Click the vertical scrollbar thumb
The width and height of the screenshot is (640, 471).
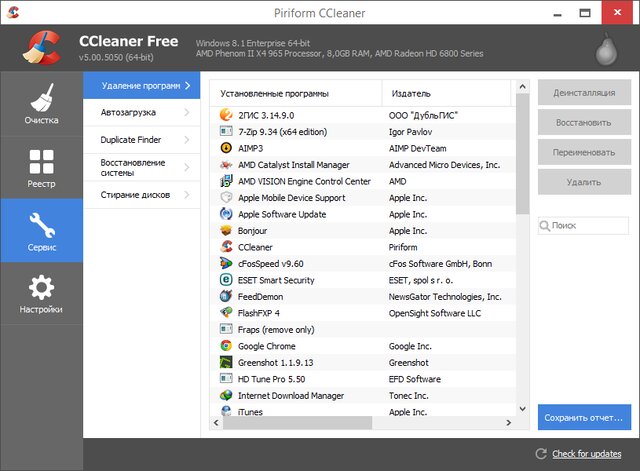(522, 154)
